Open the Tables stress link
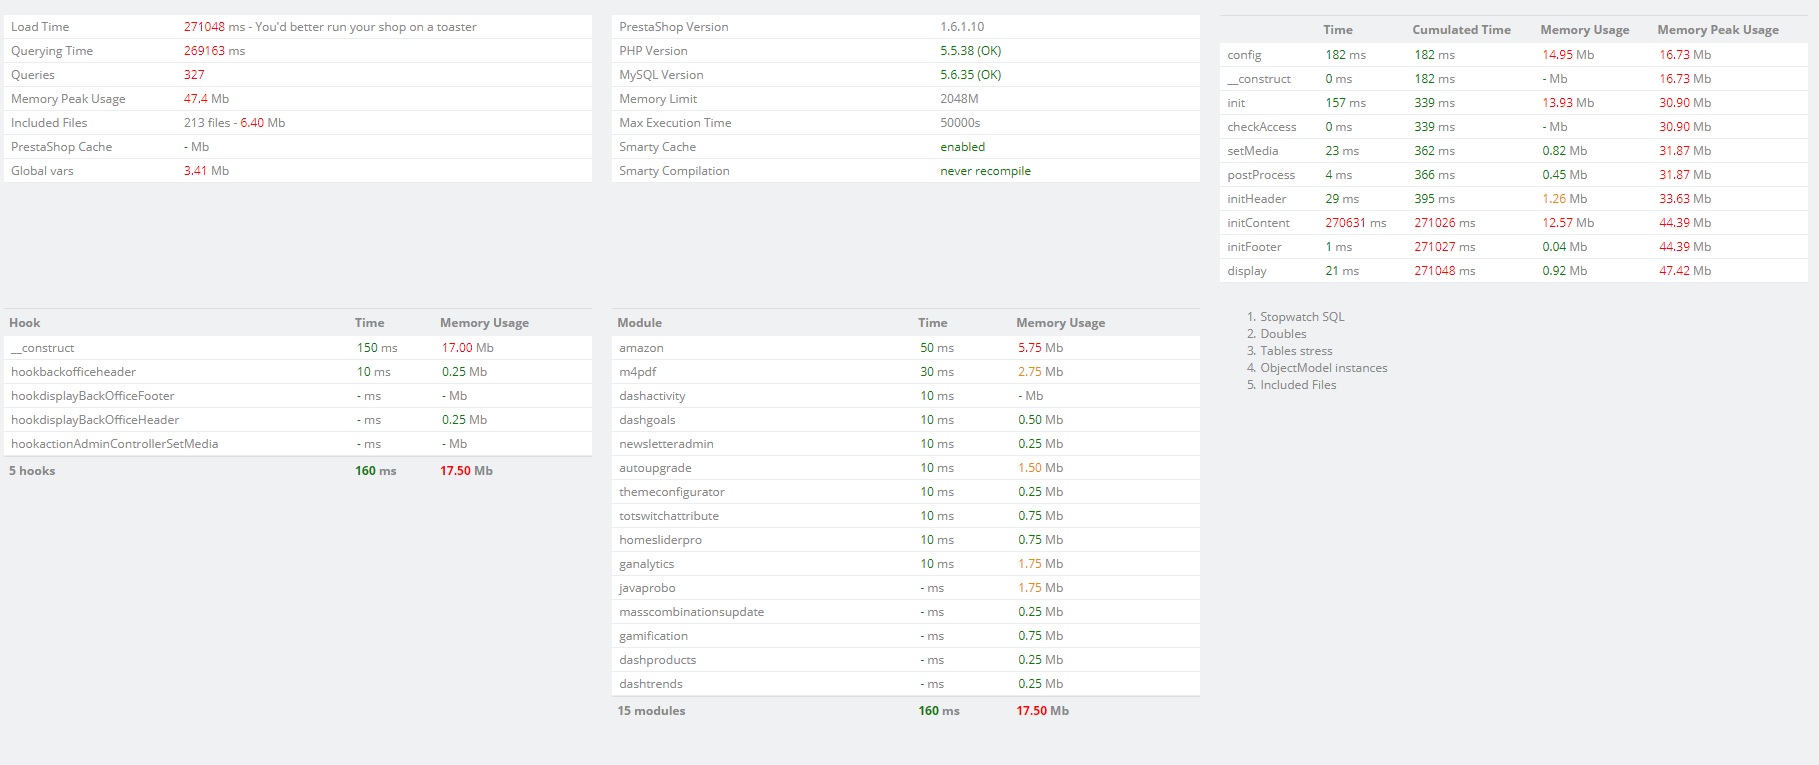Viewport: 1819px width, 765px height. point(1296,351)
